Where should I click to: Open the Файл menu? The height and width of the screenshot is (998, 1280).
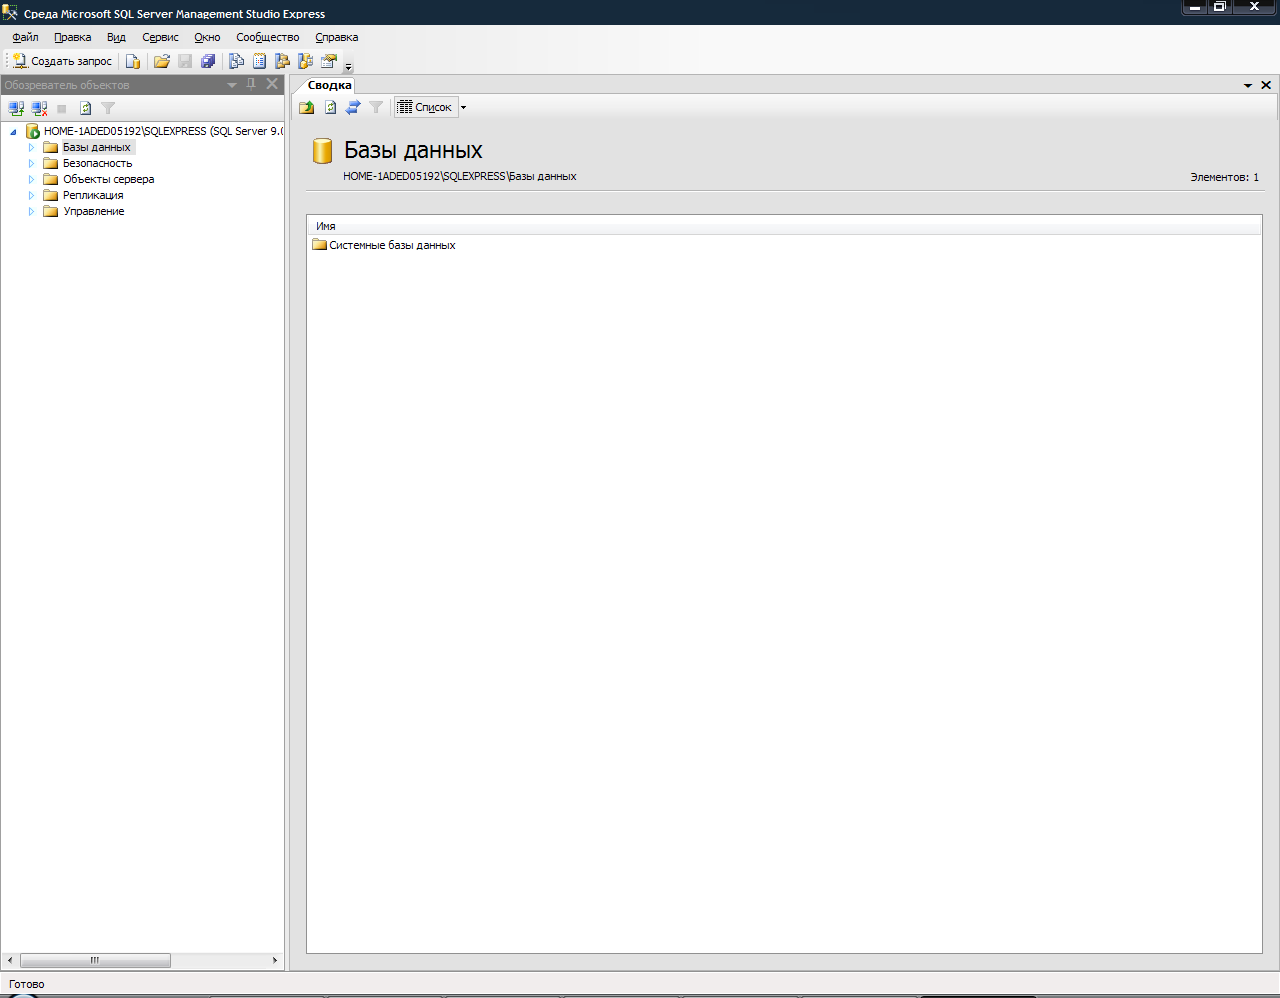click(x=25, y=37)
